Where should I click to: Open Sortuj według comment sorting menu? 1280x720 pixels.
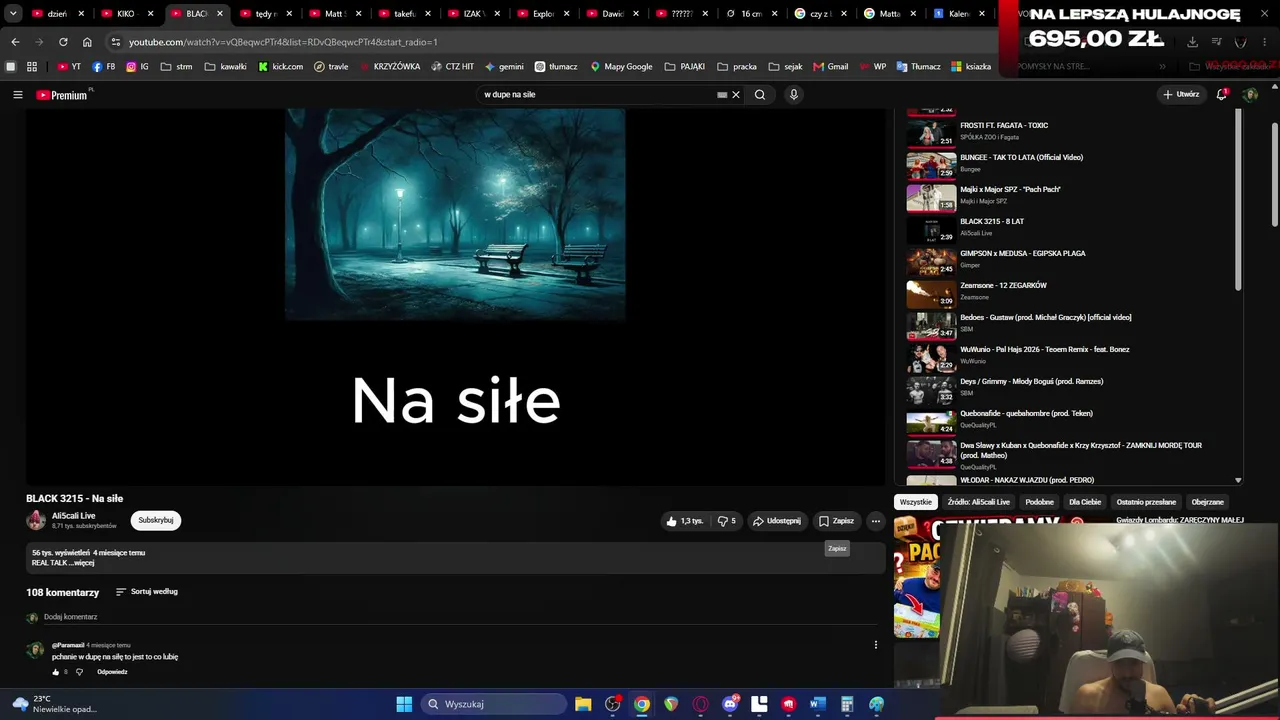[x=146, y=592]
